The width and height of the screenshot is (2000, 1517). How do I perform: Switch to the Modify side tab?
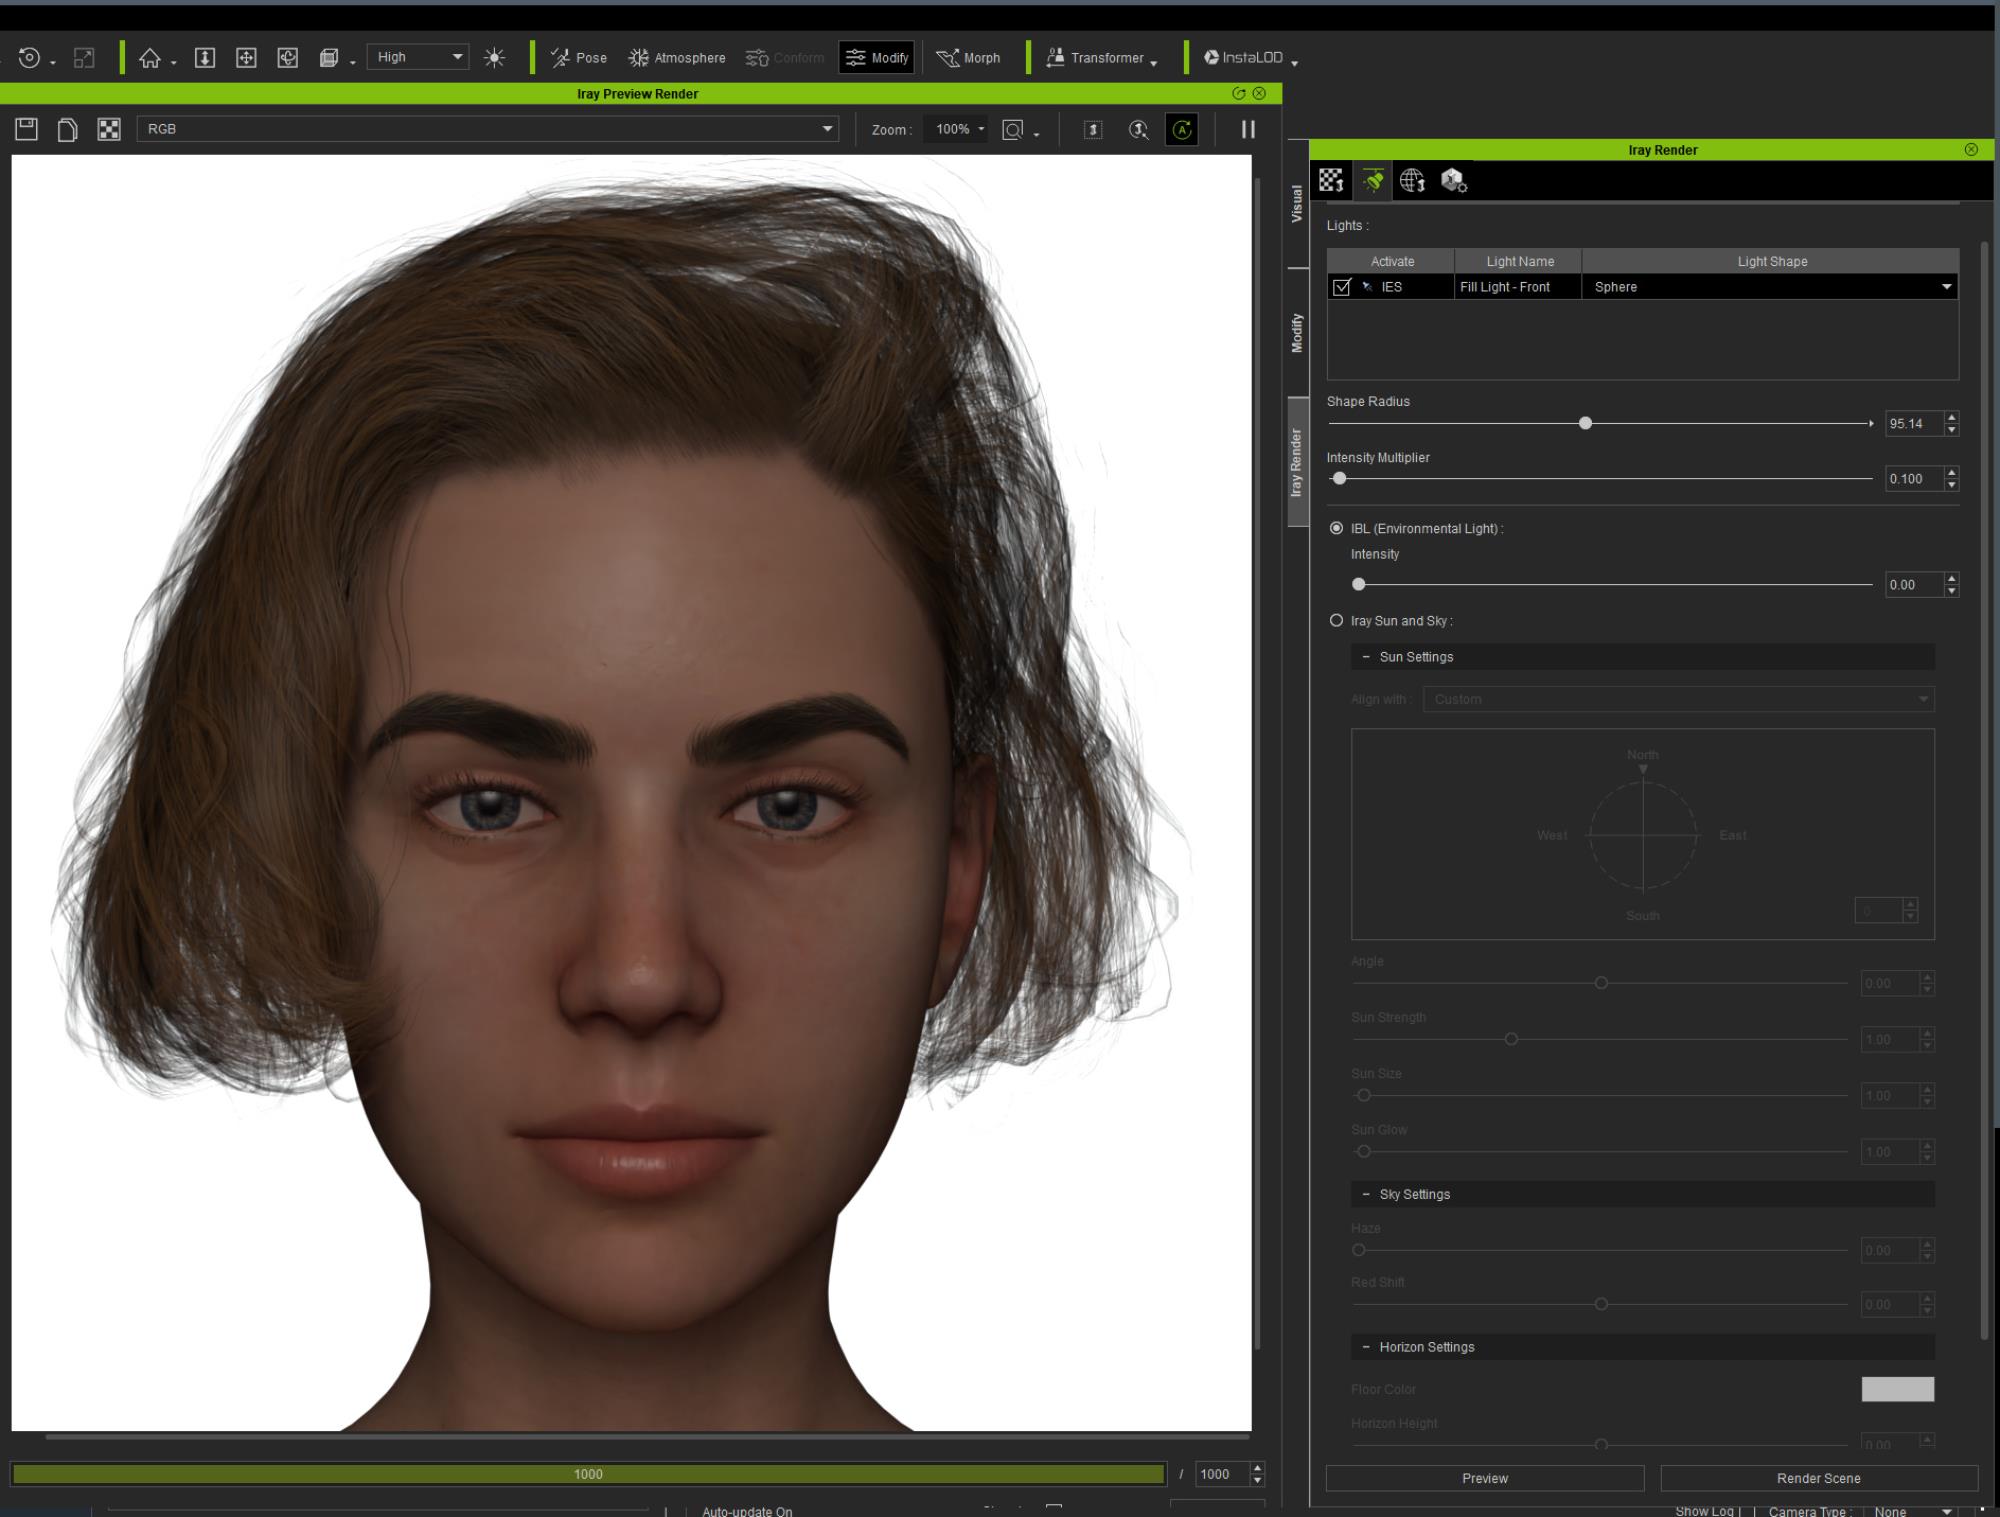[1297, 333]
